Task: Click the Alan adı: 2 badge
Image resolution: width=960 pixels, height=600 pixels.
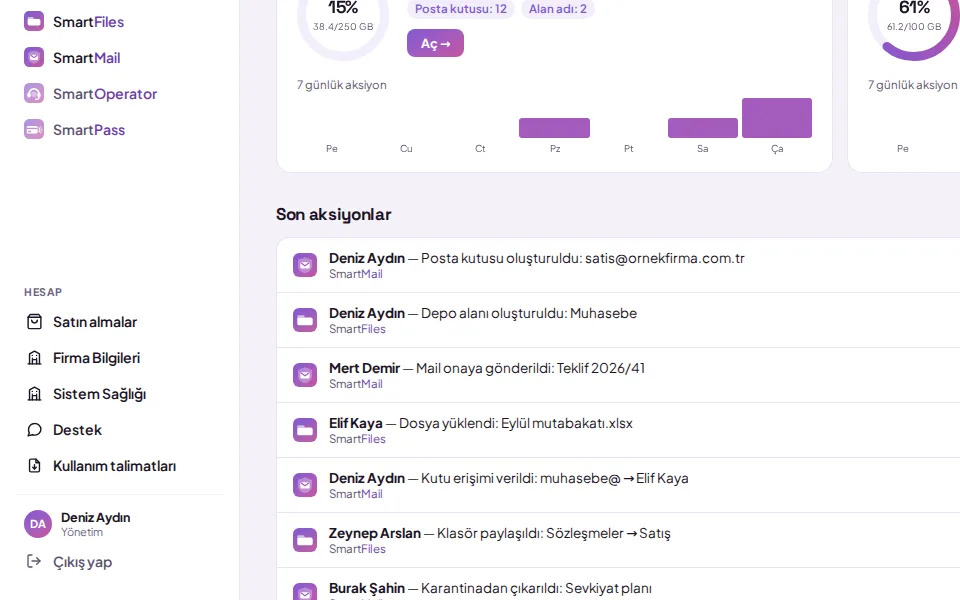Action: coord(558,9)
